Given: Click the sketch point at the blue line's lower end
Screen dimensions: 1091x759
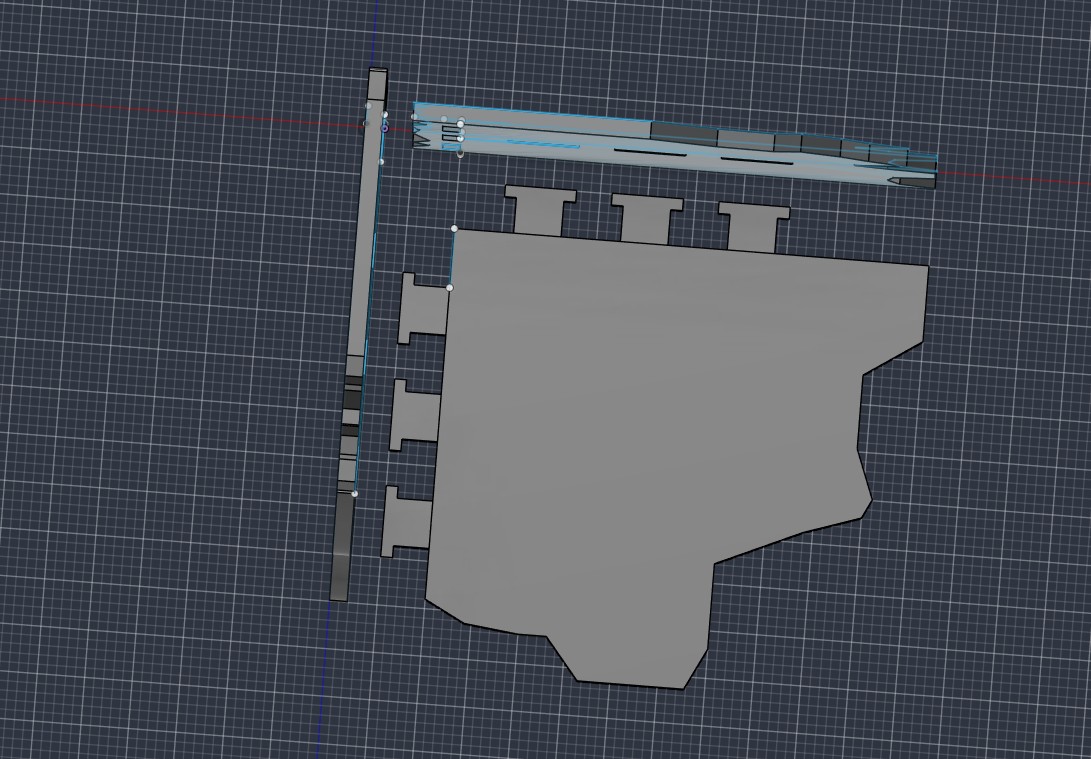Looking at the screenshot, I should [x=354, y=493].
